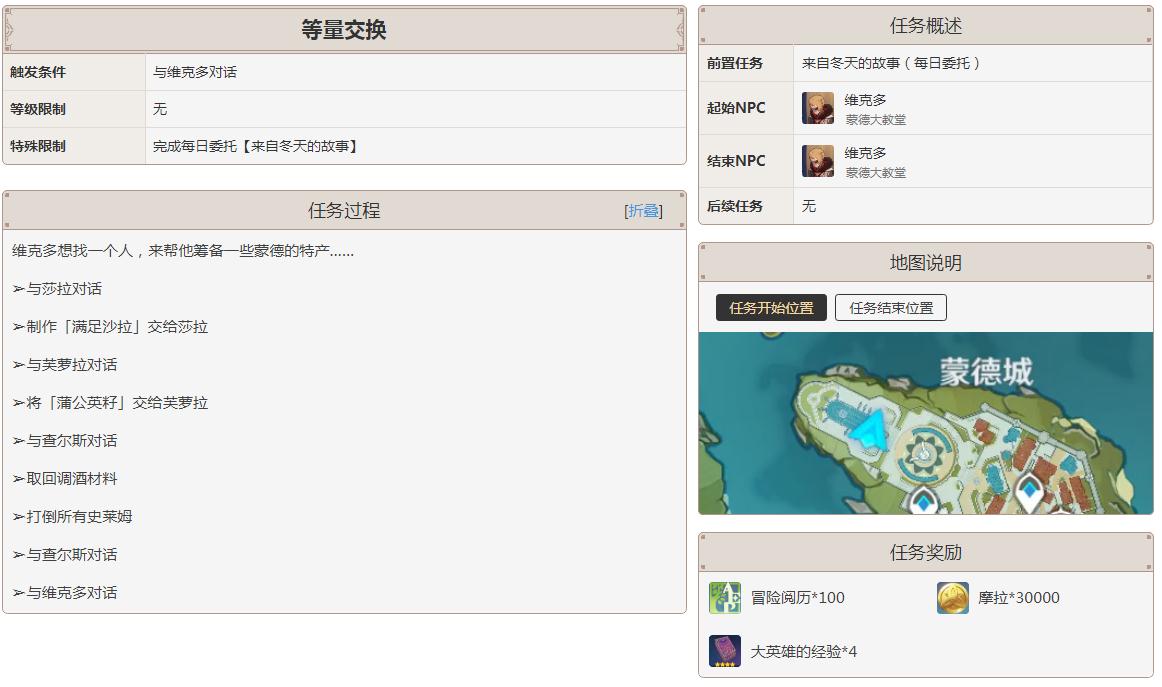Image resolution: width=1162 pixels, height=687 pixels.
Task: Click Viktor's avatar in the 结束NPC row
Action: (817, 161)
